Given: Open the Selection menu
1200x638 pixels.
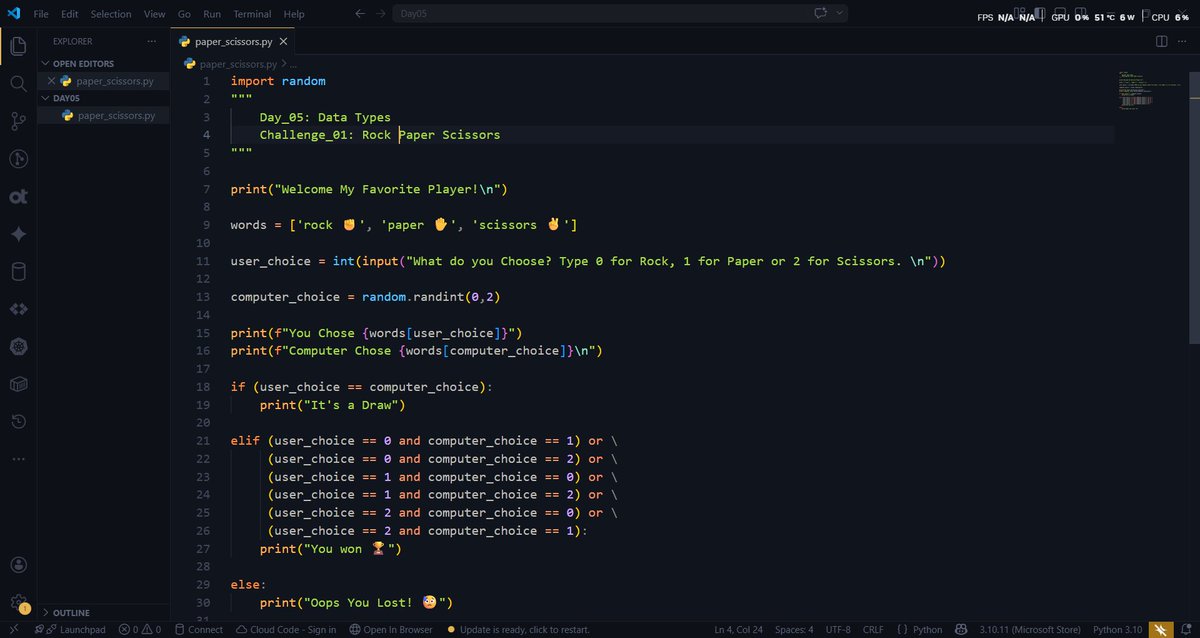Looking at the screenshot, I should tap(110, 14).
